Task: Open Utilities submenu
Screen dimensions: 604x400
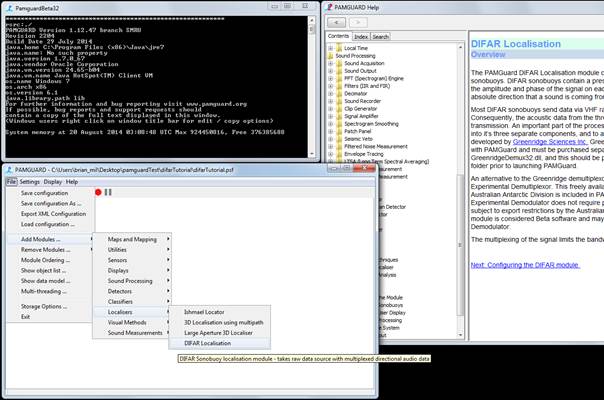Action: (132, 250)
